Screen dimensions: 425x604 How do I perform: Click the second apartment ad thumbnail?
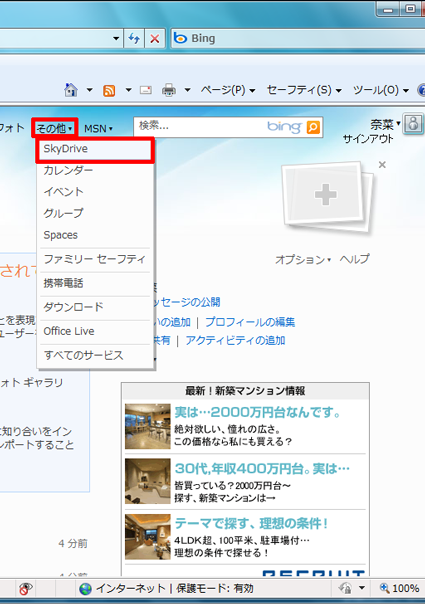tap(148, 481)
